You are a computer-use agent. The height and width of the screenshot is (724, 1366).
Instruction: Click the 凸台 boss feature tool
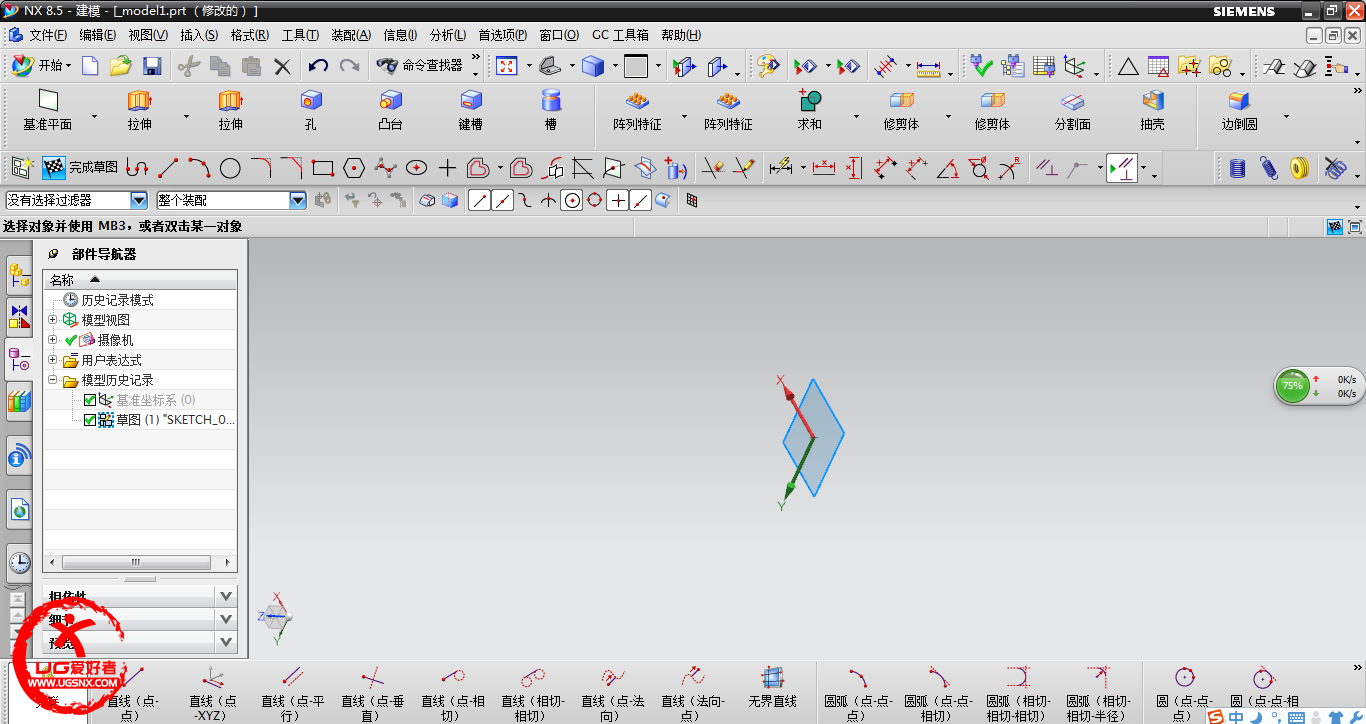coord(390,110)
